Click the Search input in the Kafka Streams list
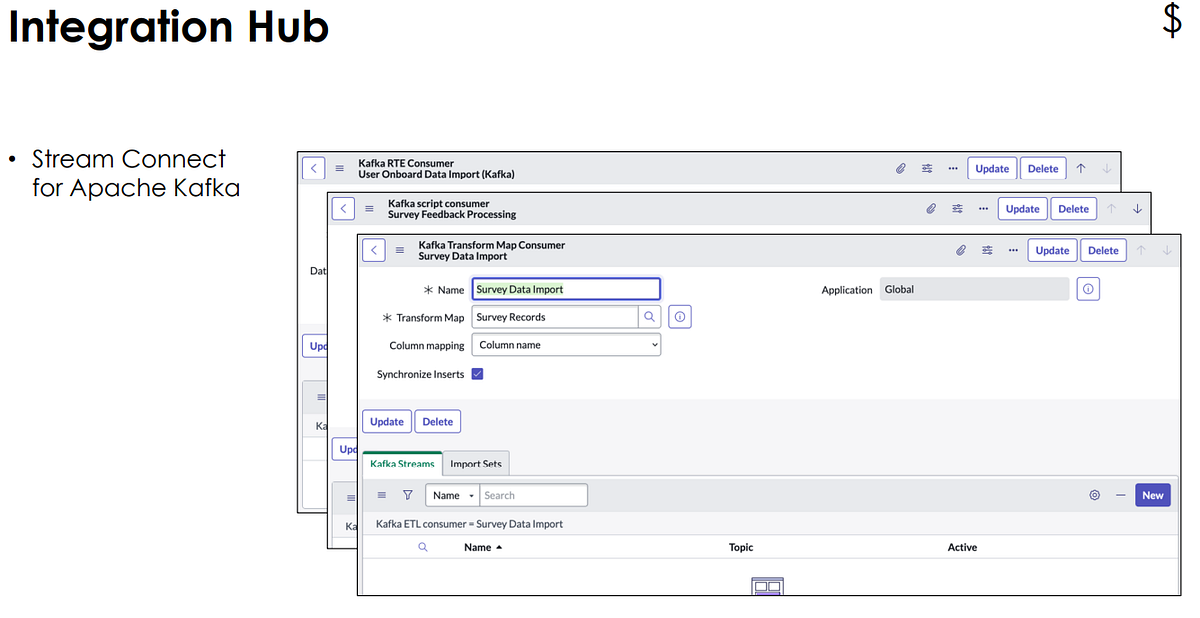 tap(533, 494)
